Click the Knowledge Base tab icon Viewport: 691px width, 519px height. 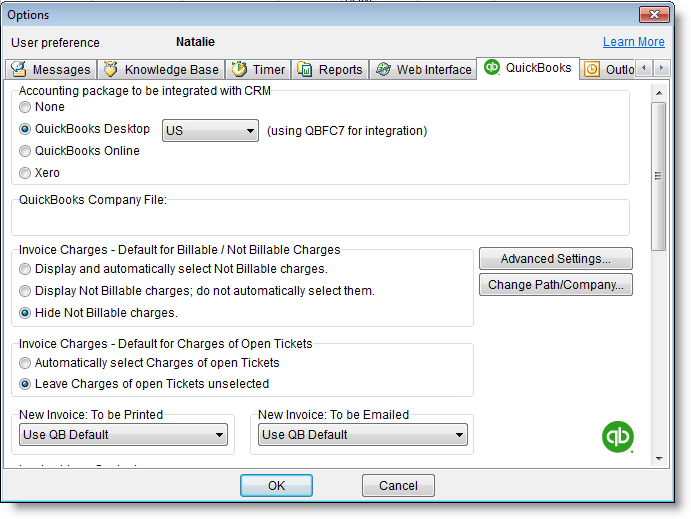click(111, 70)
